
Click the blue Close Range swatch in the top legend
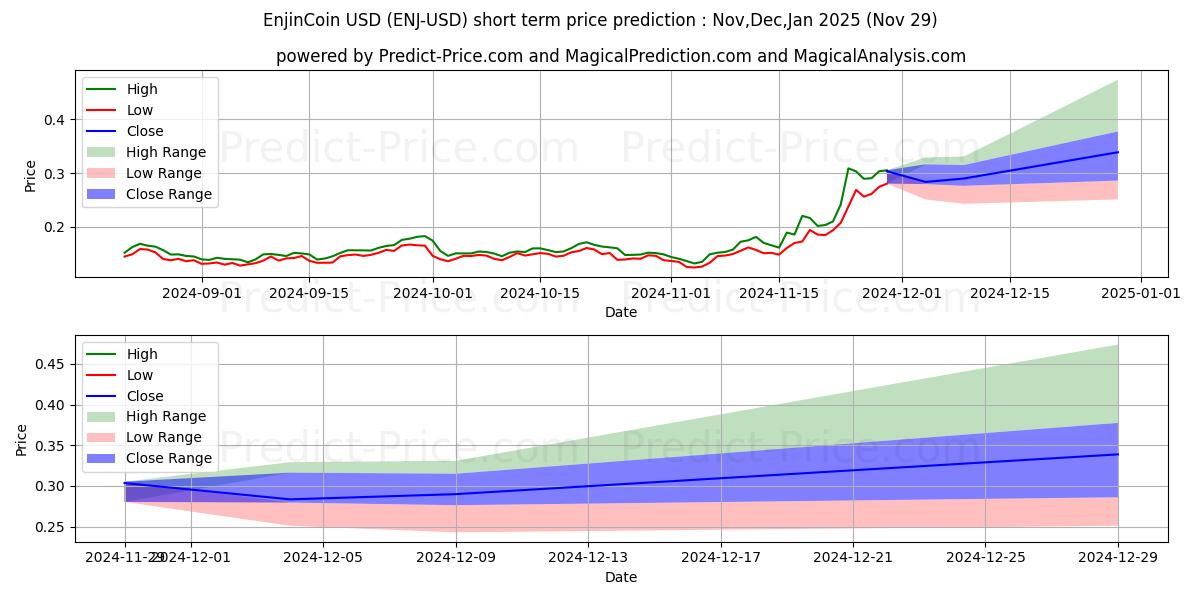click(103, 194)
